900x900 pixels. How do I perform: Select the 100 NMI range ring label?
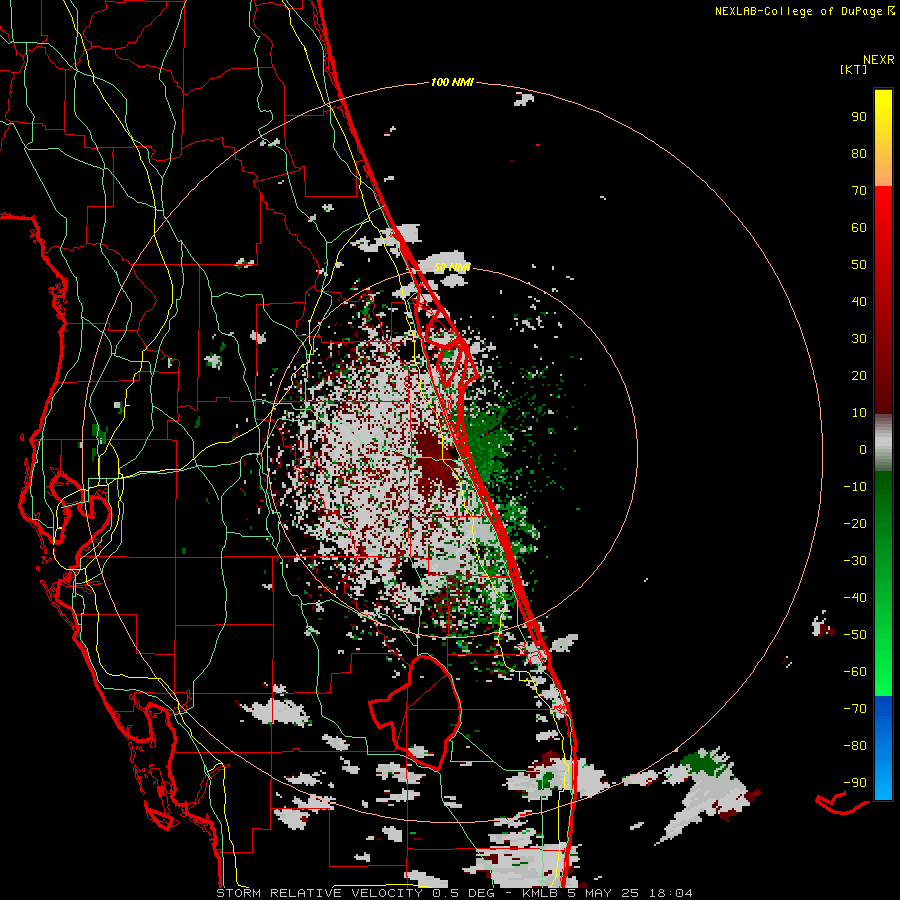point(452,83)
